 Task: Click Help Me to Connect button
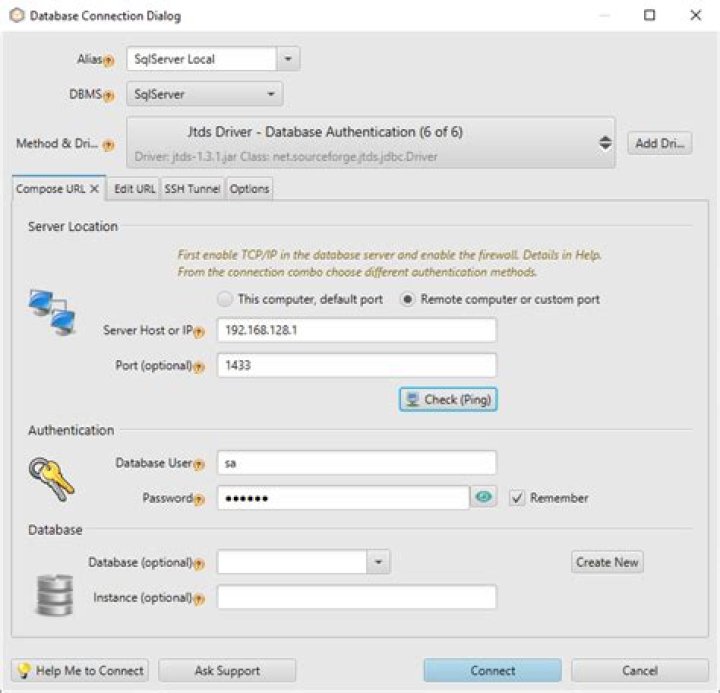pos(80,670)
